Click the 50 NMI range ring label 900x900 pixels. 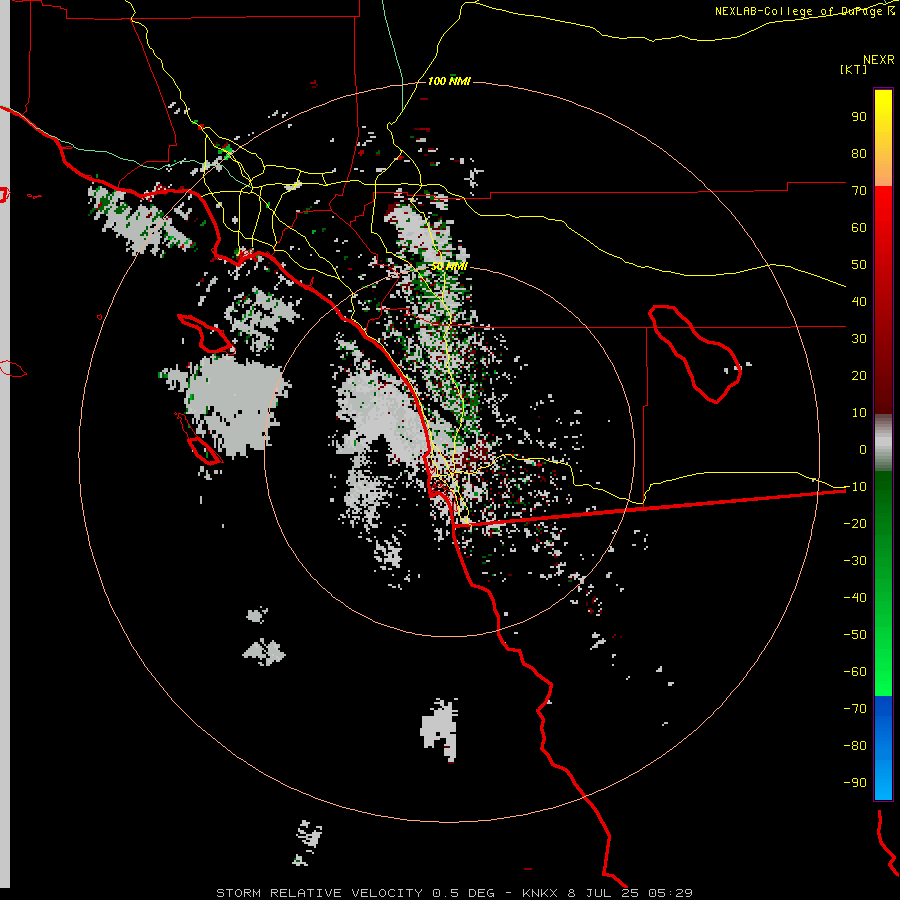(449, 266)
